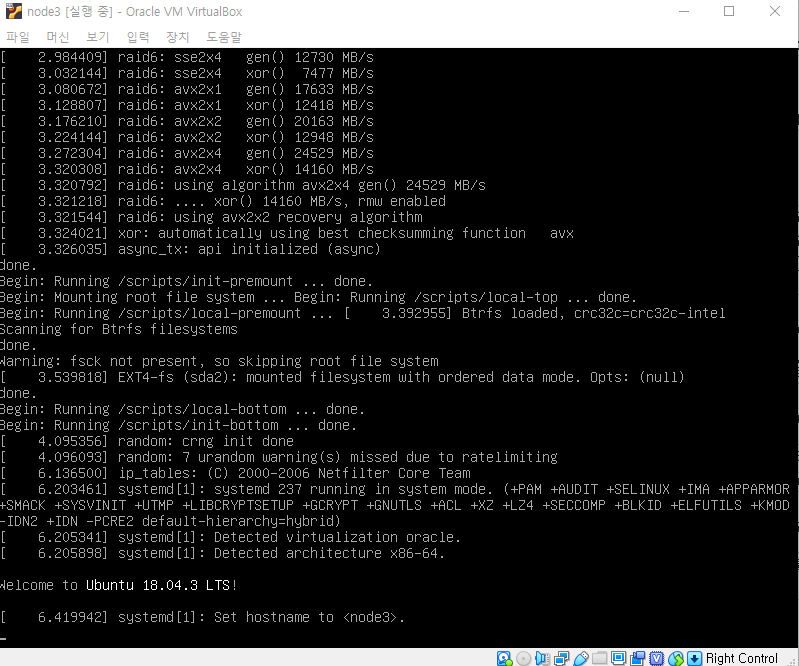
Task: Click the shared folders status icon
Action: (x=599, y=658)
